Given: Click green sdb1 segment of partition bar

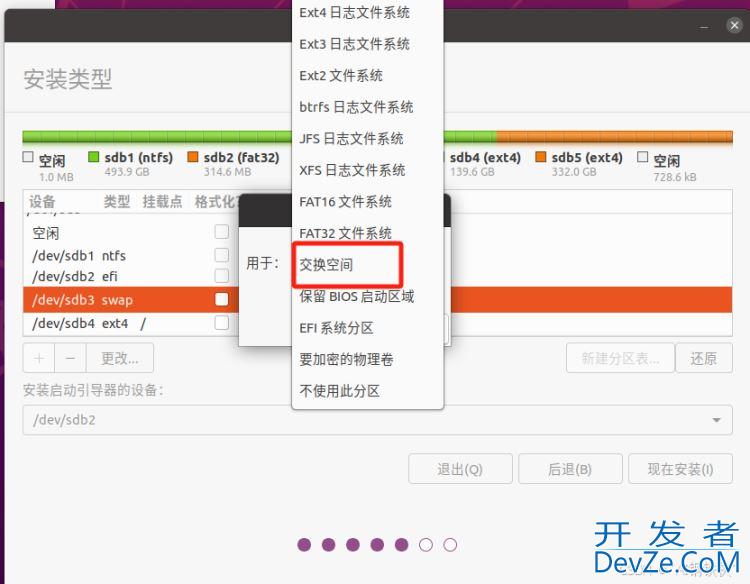Looking at the screenshot, I should pos(157,136).
